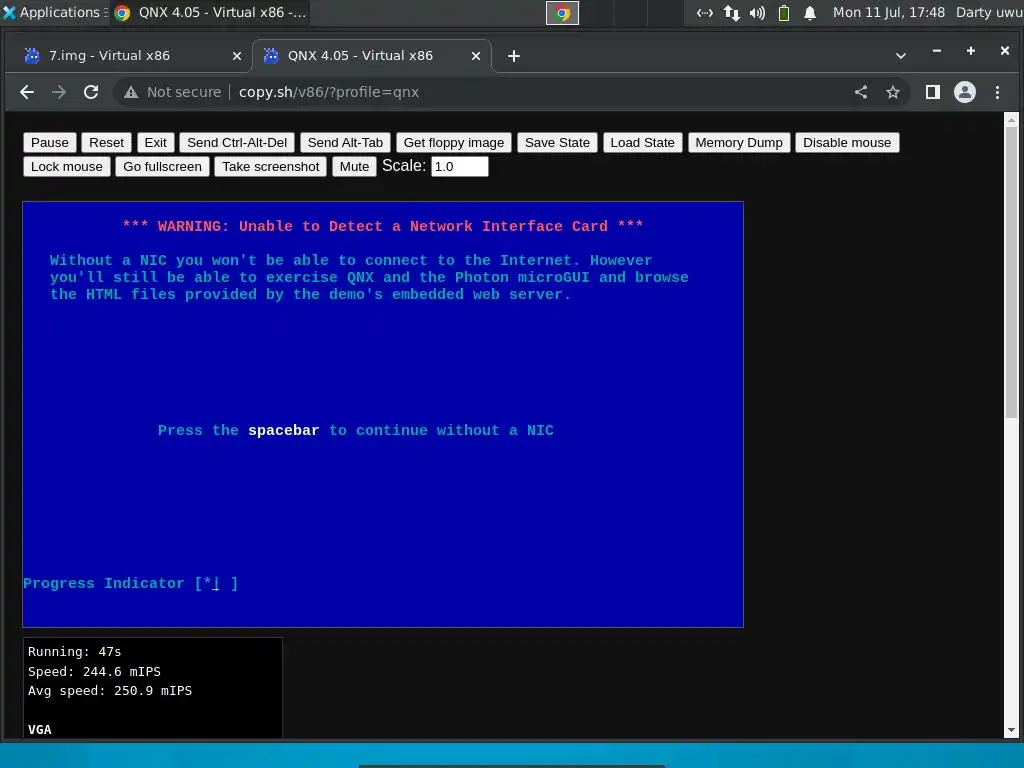
Task: Send Alt-Tab to the emulator
Action: tap(345, 142)
